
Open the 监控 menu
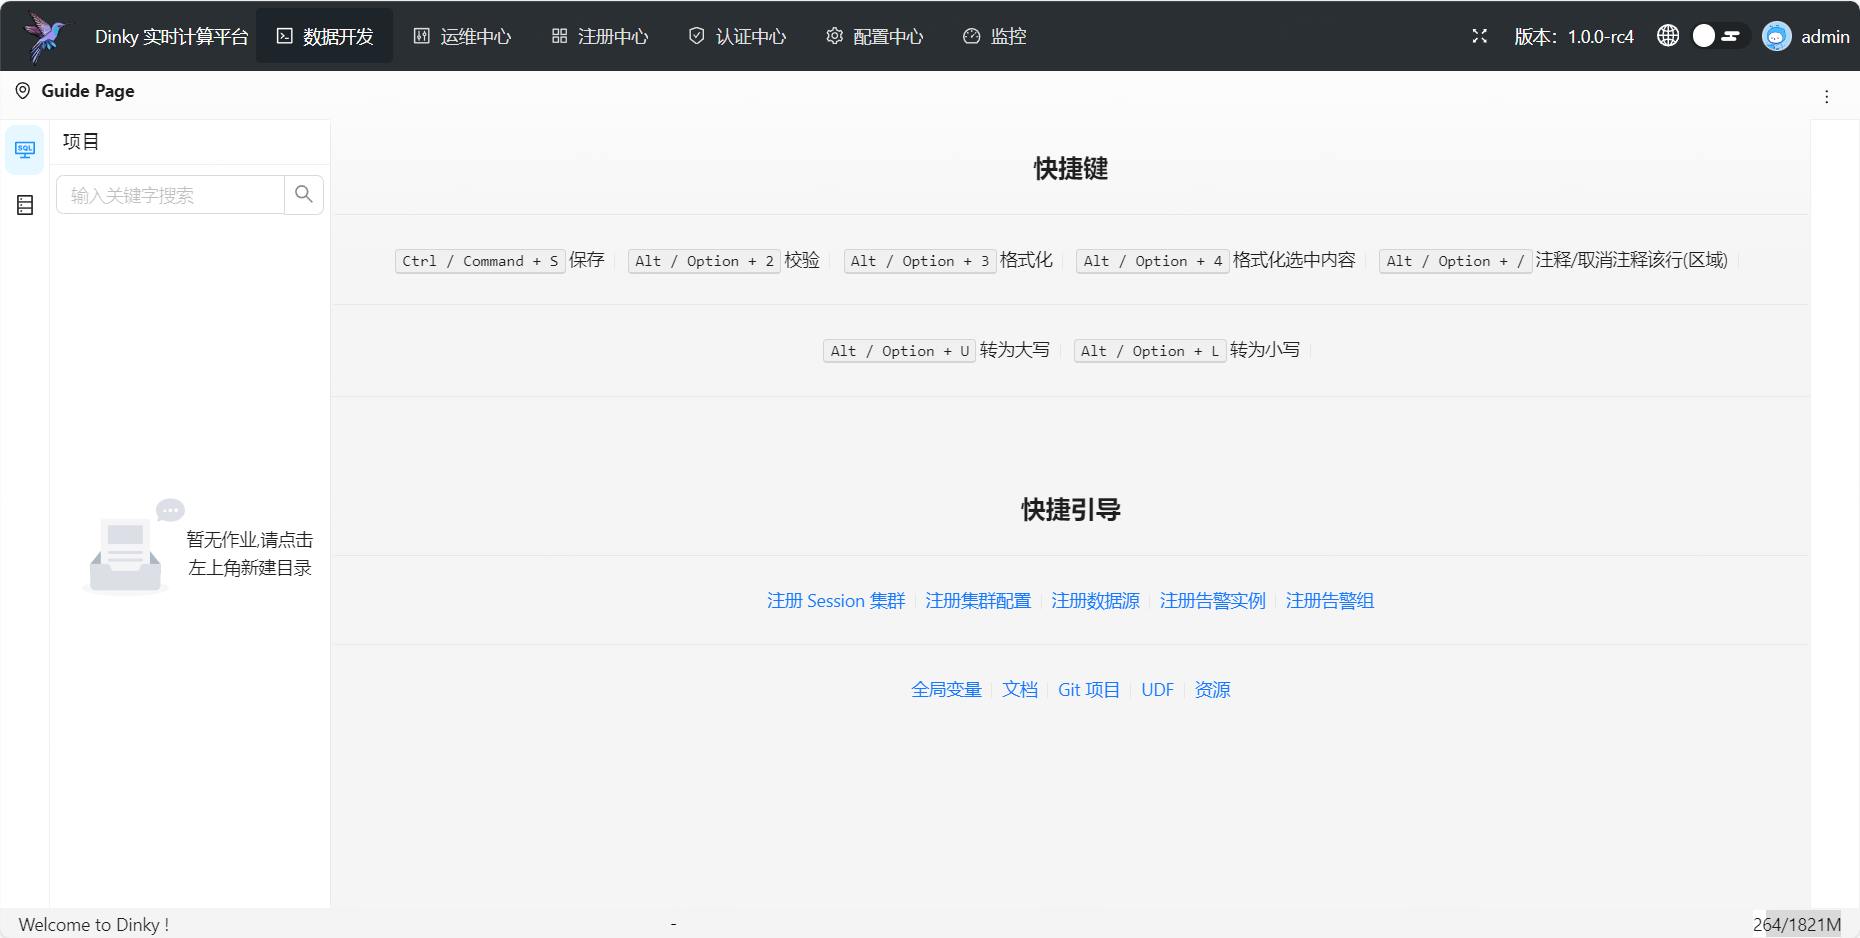(995, 36)
